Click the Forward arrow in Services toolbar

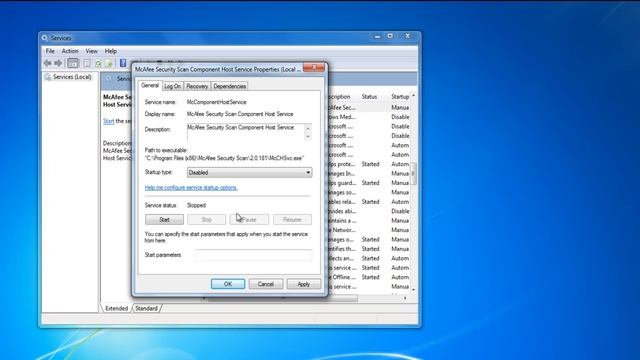click(58, 63)
